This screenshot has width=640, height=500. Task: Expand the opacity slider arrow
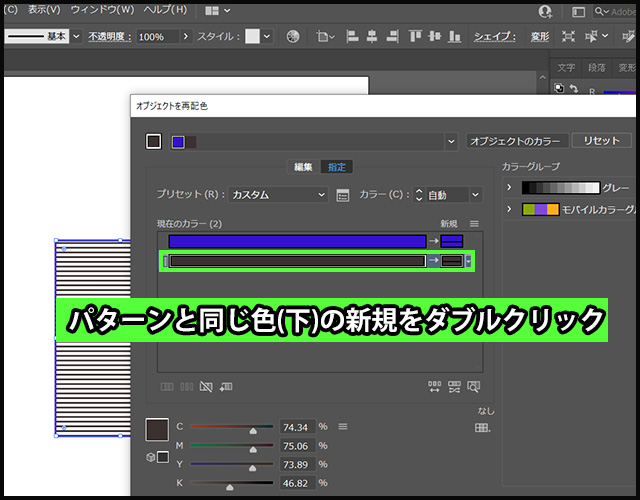pyautogui.click(x=186, y=37)
